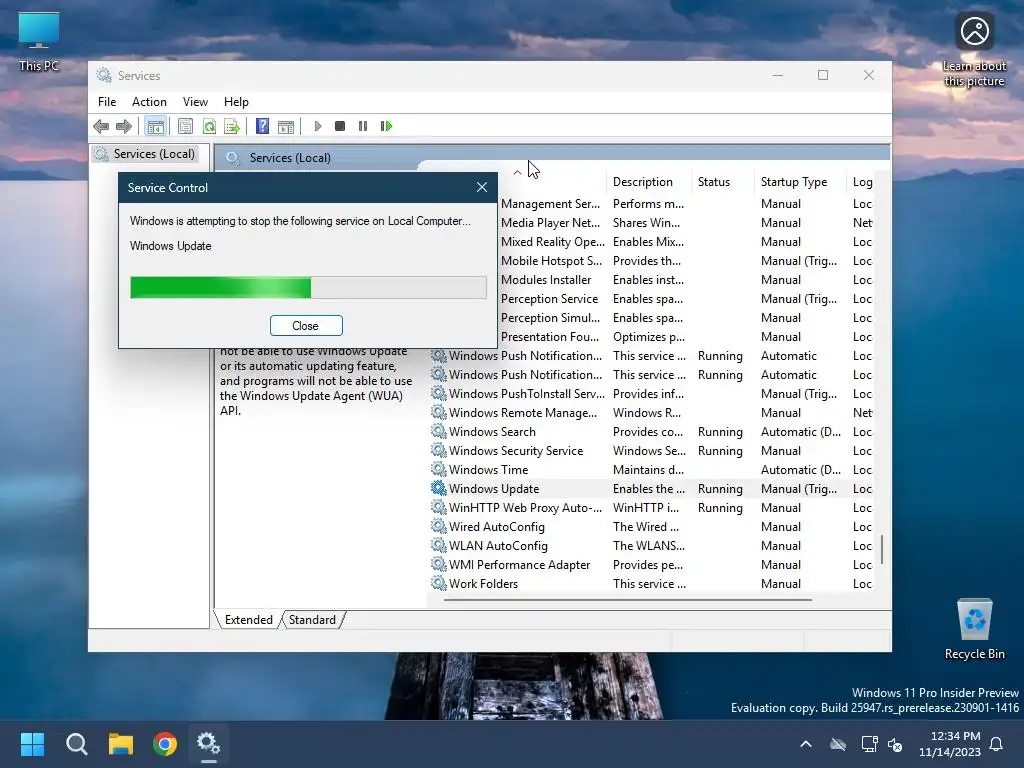The width and height of the screenshot is (1024, 768).
Task: Open File Explorer from taskbar
Action: pos(121,744)
